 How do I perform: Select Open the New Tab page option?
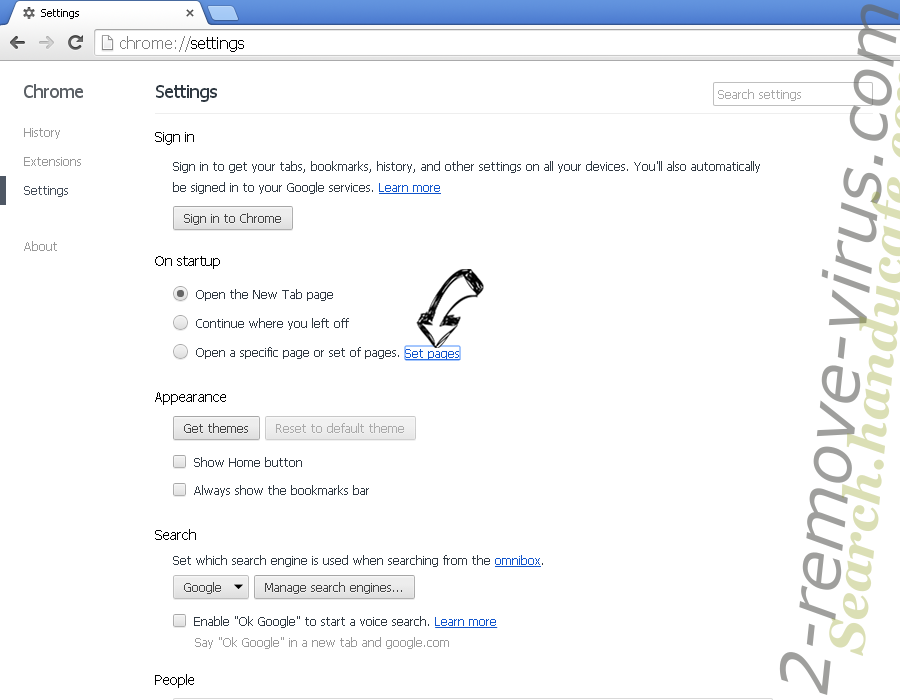pyautogui.click(x=180, y=294)
